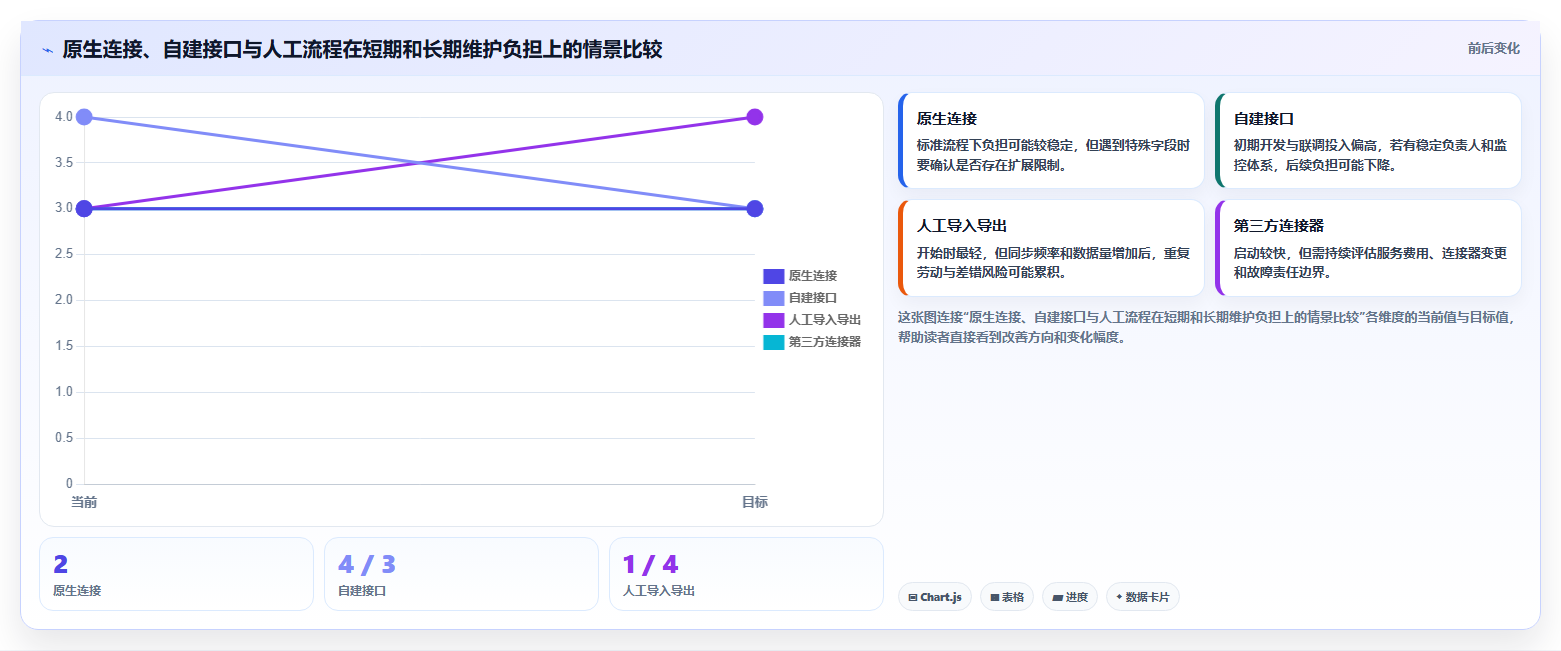Click the lightning icon beside the header title
1561x651 pixels.
48,50
